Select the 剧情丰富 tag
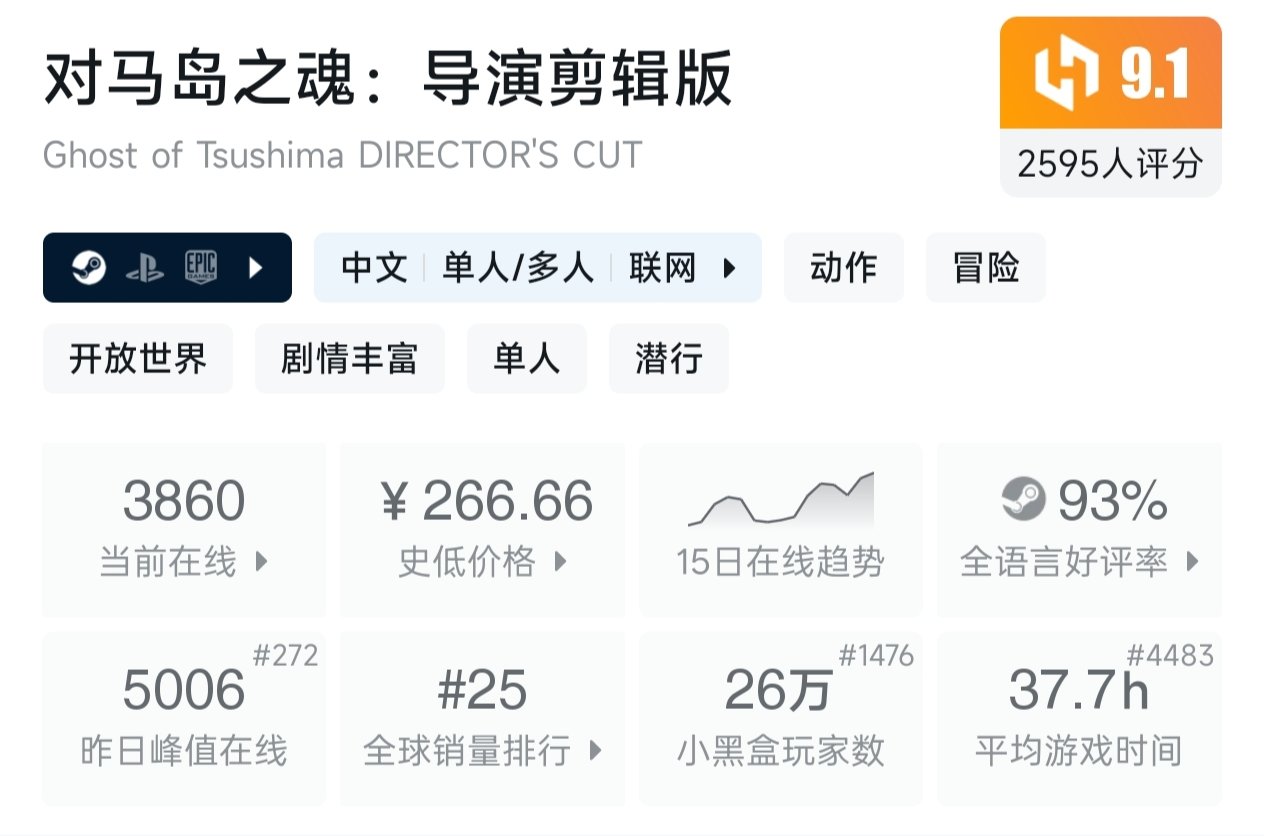This screenshot has height=836, width=1264. click(350, 358)
